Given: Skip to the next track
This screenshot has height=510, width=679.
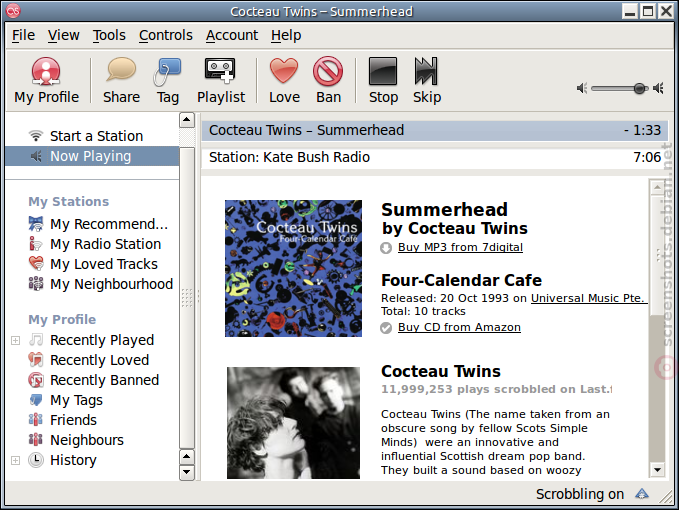Looking at the screenshot, I should [427, 80].
